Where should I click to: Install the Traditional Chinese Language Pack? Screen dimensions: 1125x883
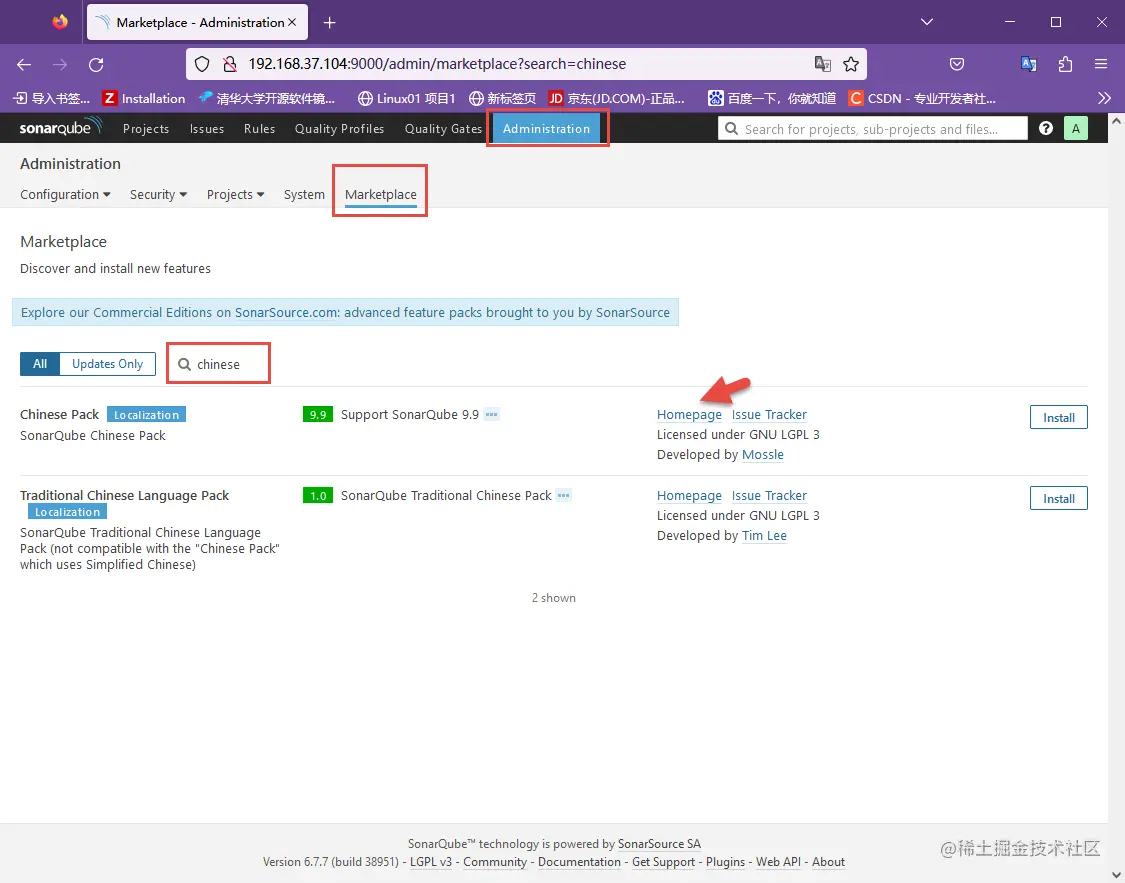click(x=1058, y=499)
